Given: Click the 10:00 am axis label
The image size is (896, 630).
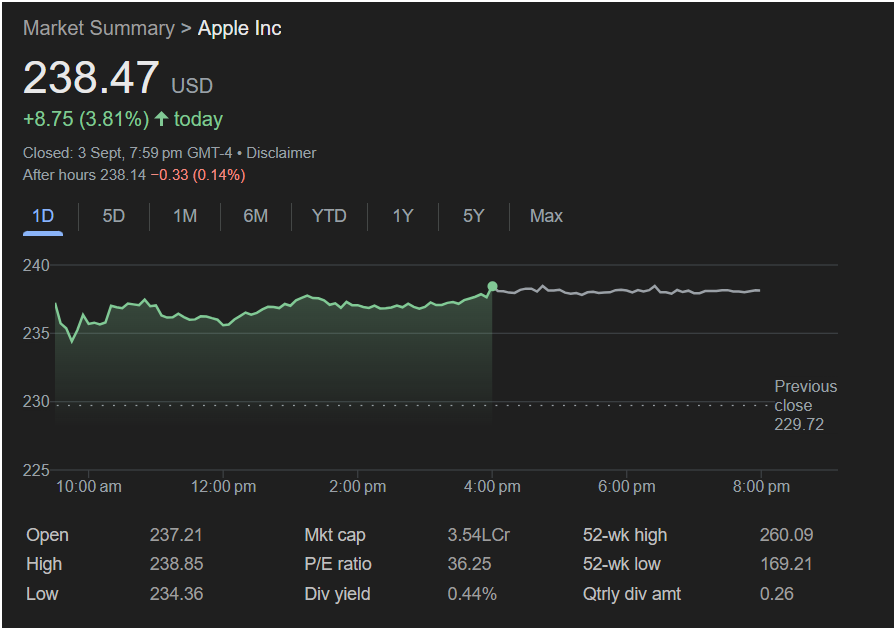Looking at the screenshot, I should tap(89, 487).
